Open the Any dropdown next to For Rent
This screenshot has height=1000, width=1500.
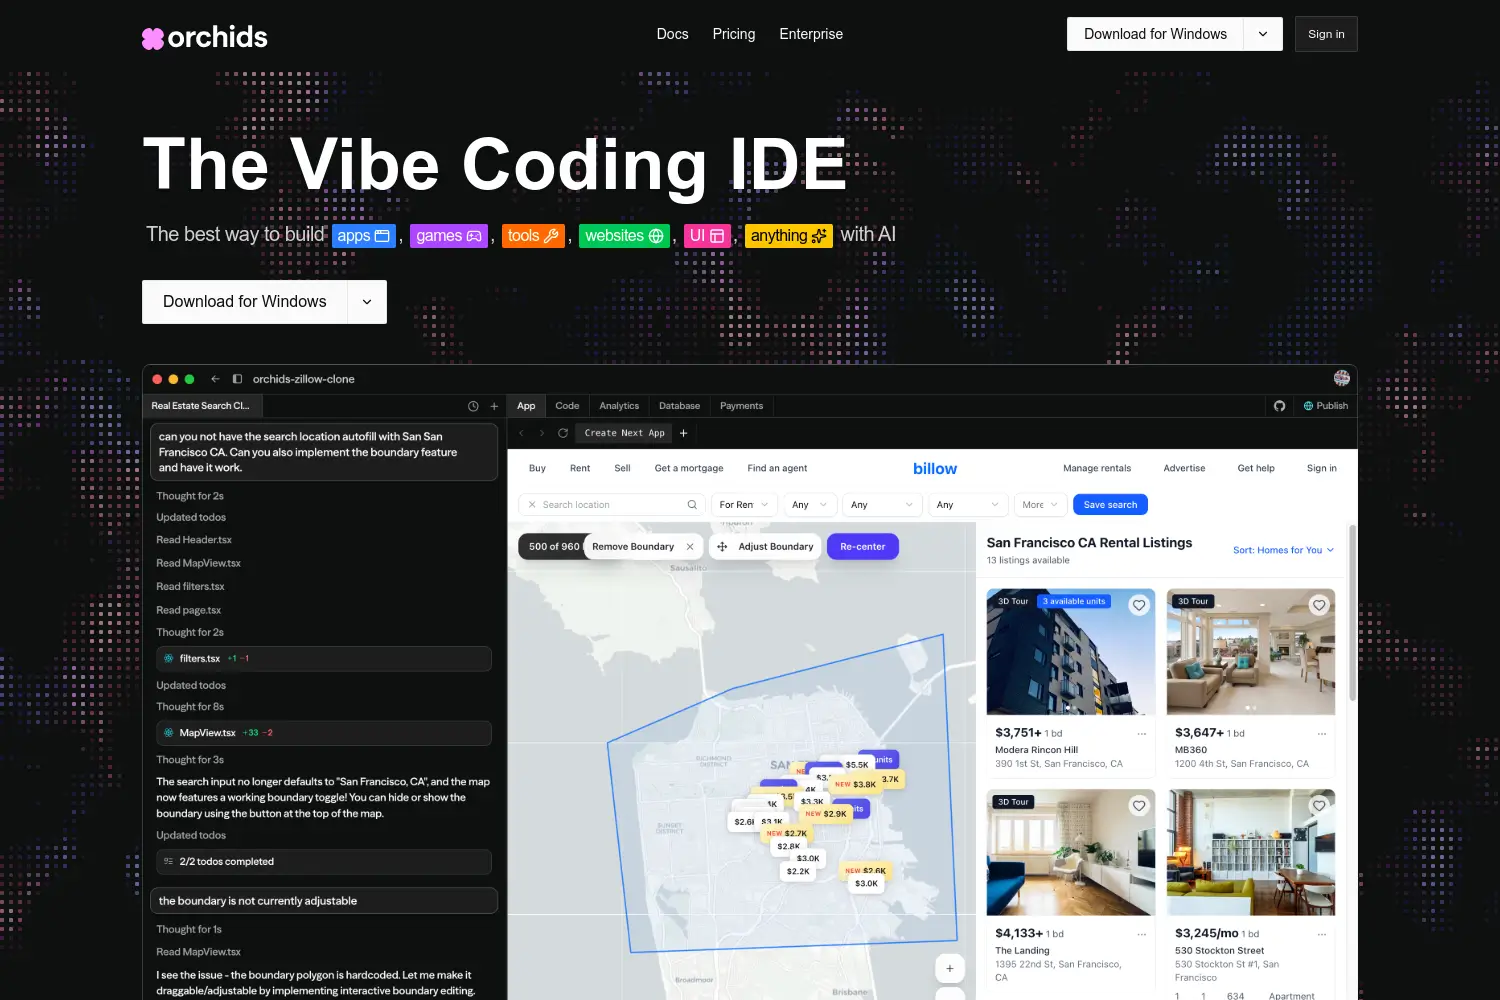point(809,505)
